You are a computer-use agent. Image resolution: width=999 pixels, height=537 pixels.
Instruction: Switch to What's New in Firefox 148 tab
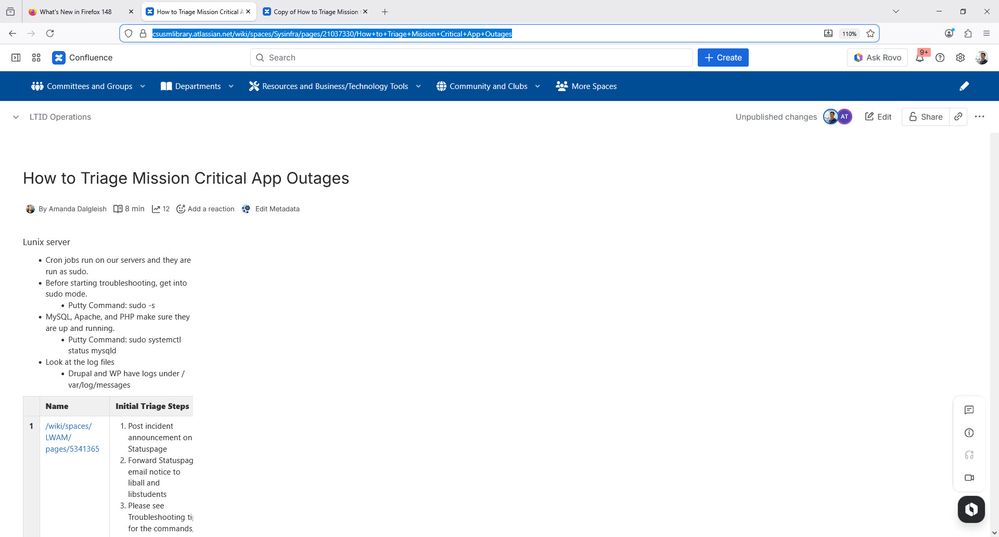point(75,11)
